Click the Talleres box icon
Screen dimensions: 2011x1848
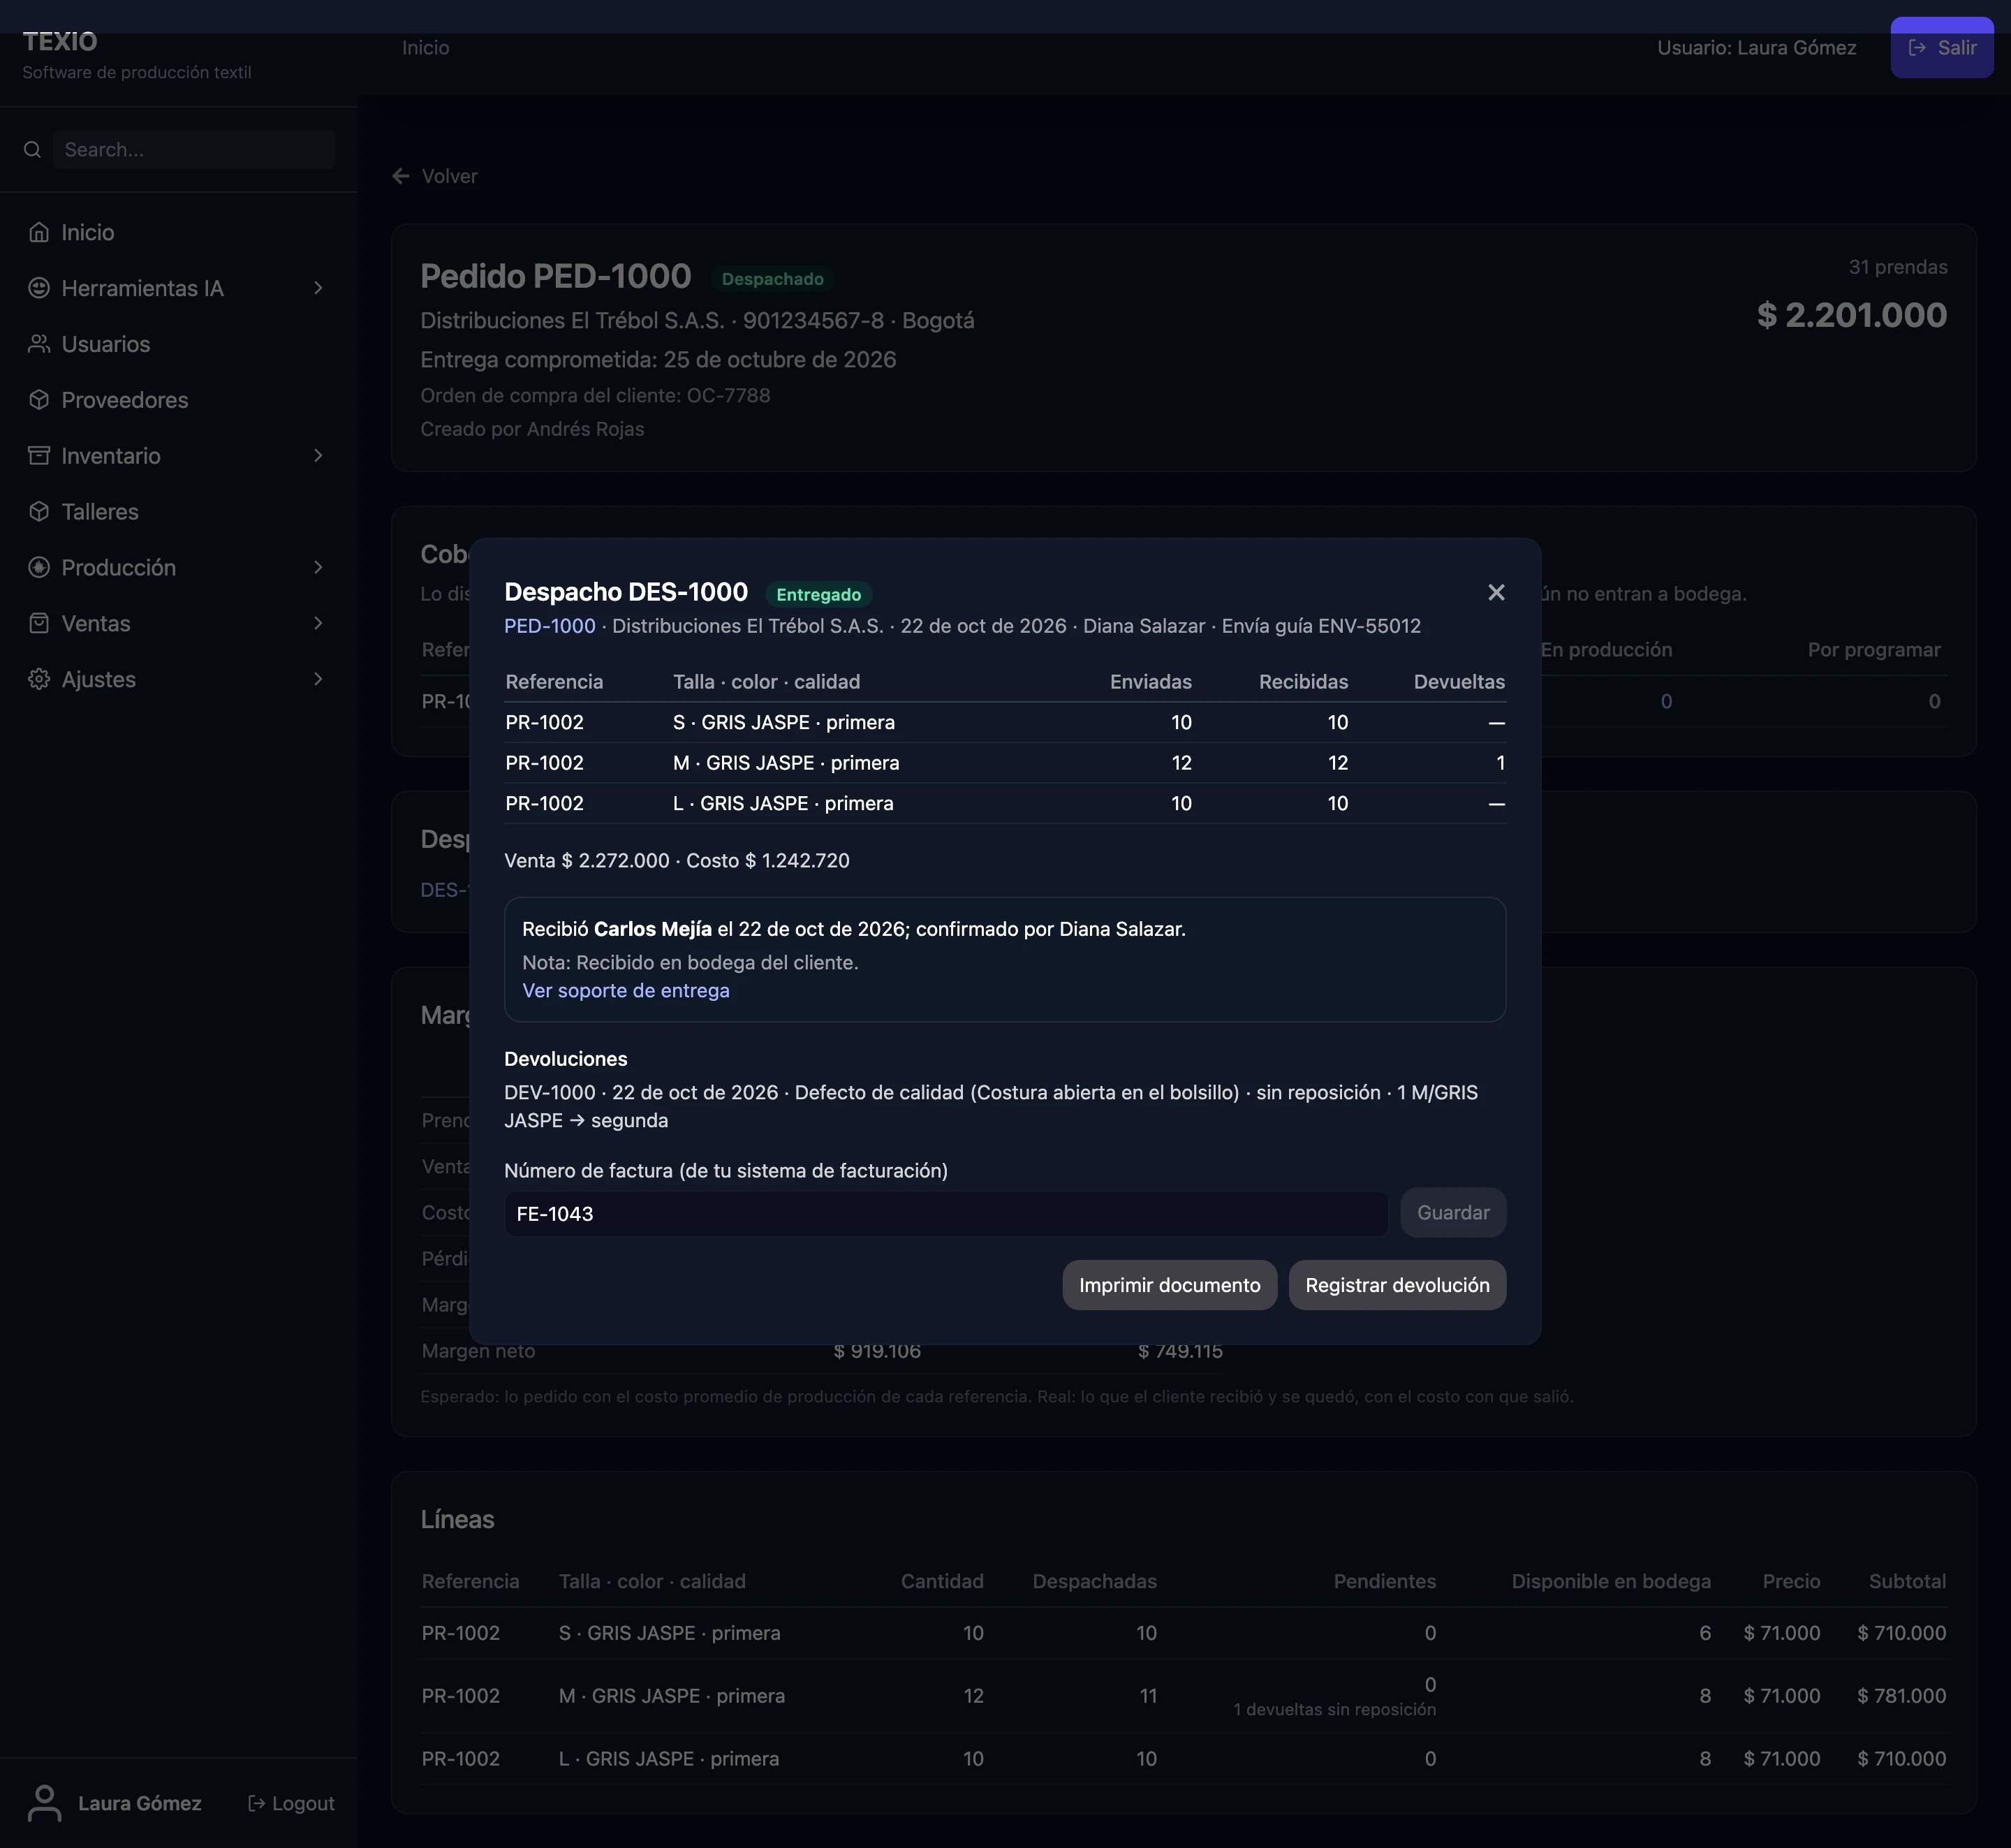click(x=39, y=512)
